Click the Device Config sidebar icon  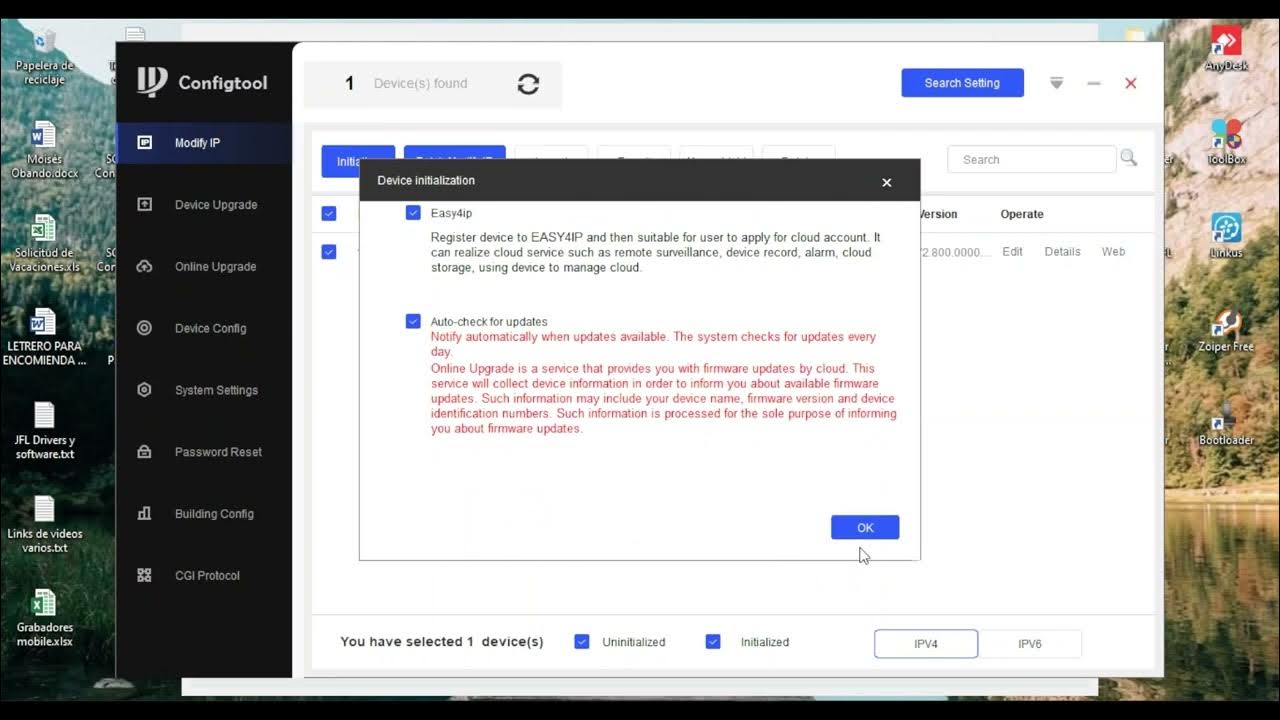click(144, 328)
